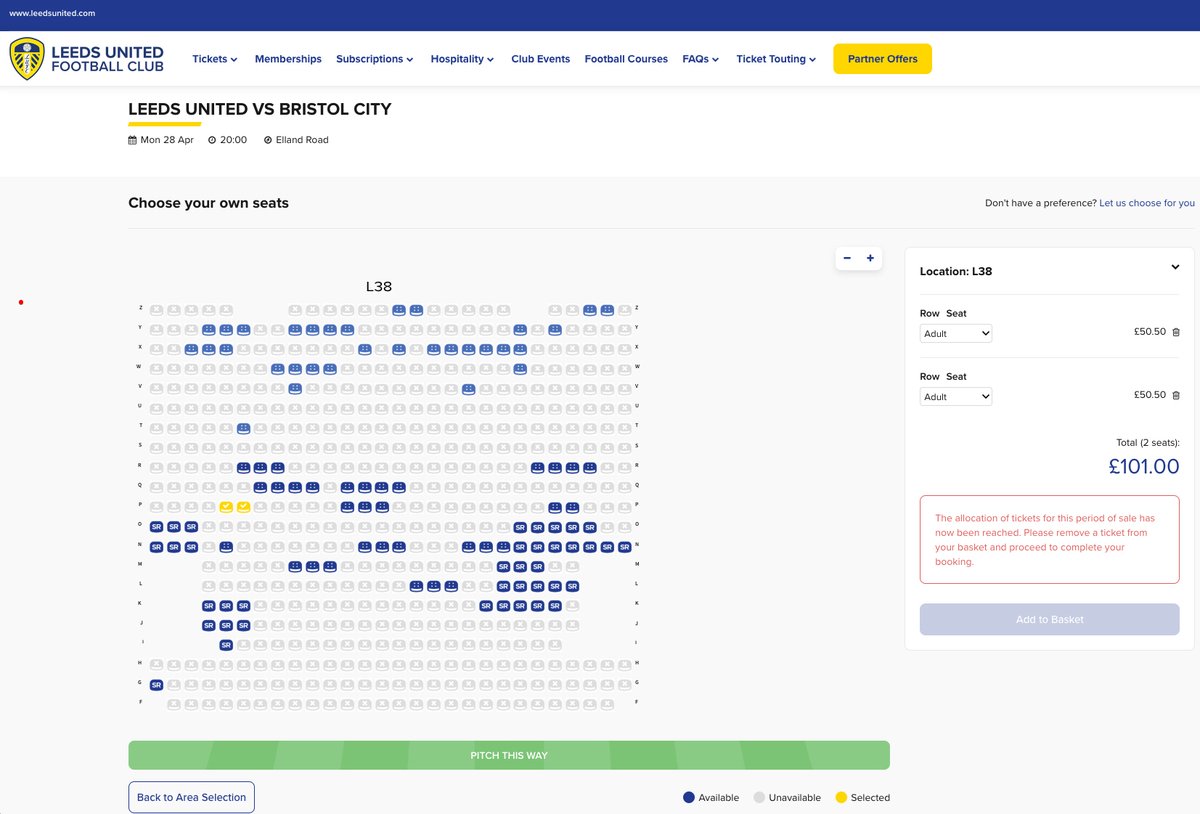Select the leftmost SR seat in row J

(208, 625)
